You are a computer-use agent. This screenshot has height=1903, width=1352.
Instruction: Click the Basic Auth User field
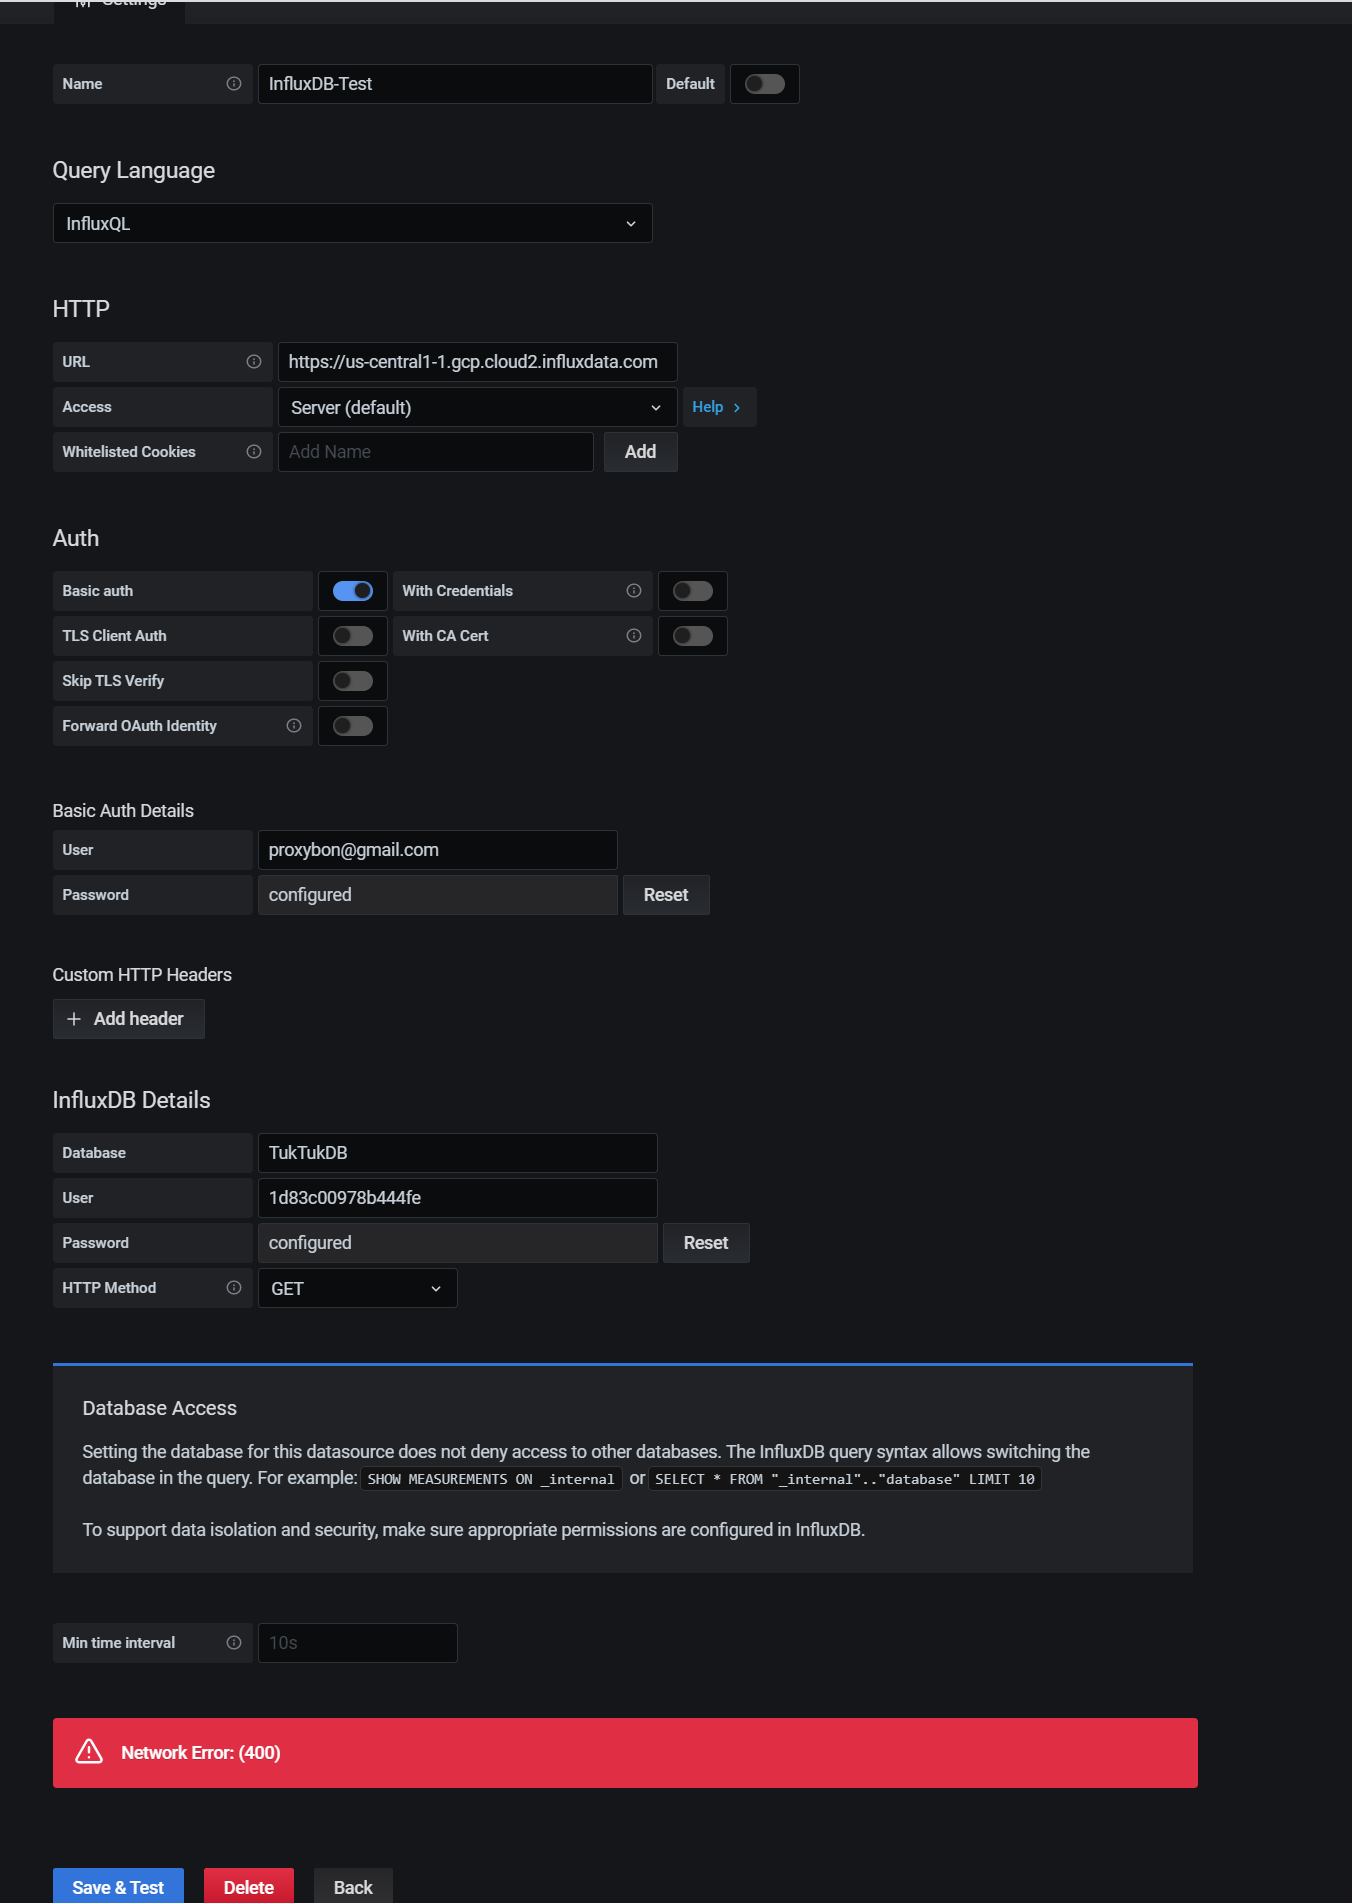click(437, 850)
